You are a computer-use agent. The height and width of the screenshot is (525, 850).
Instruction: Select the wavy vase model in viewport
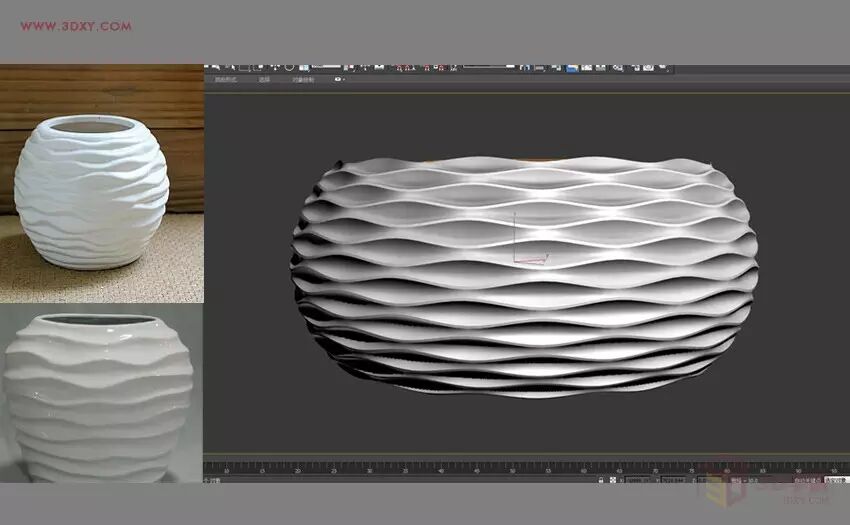524,278
